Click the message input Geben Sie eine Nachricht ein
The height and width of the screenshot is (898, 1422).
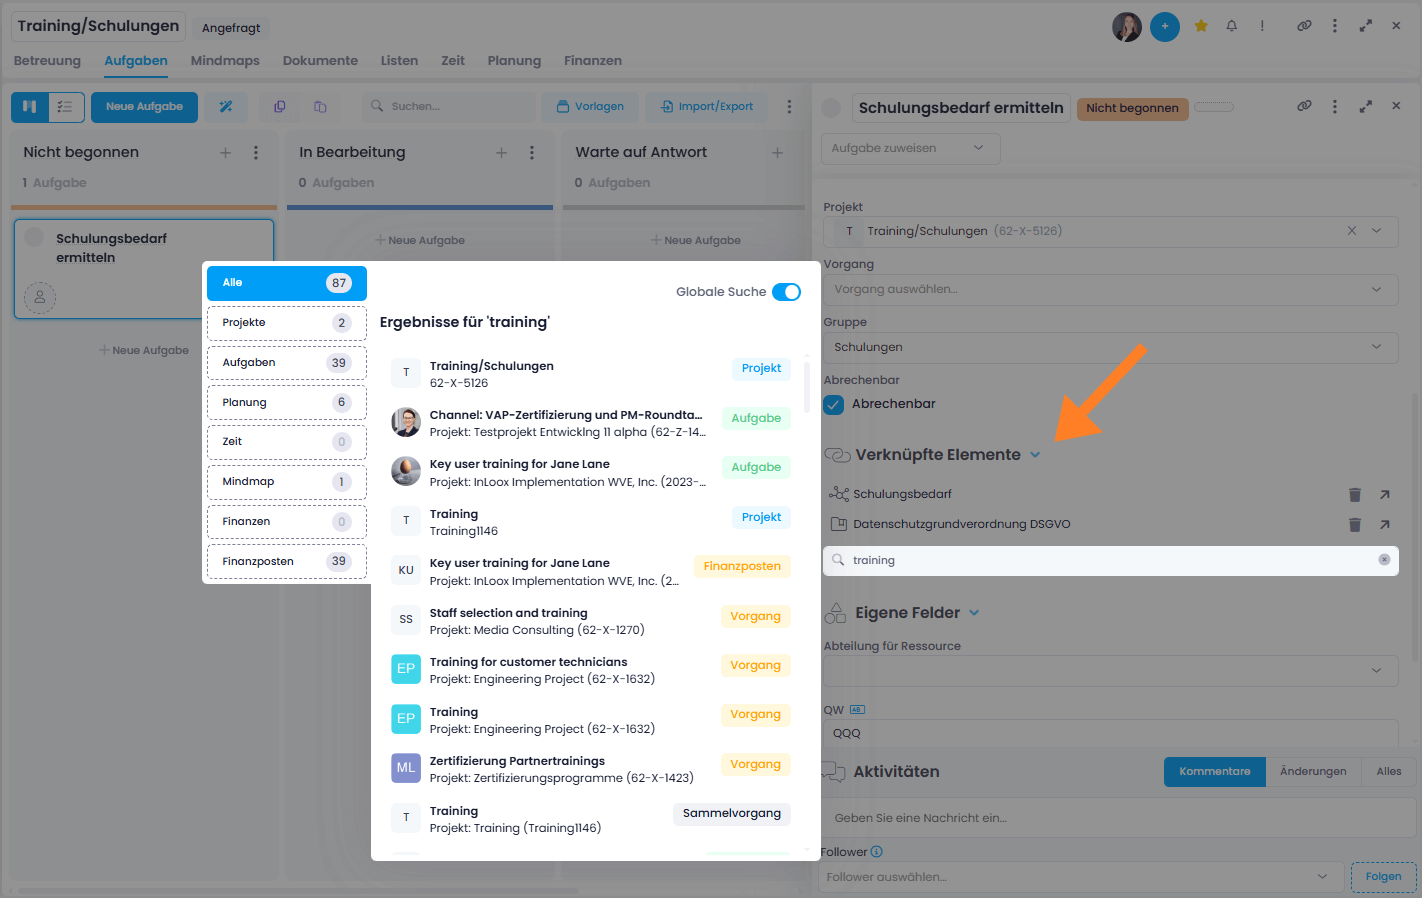[x=1118, y=818]
